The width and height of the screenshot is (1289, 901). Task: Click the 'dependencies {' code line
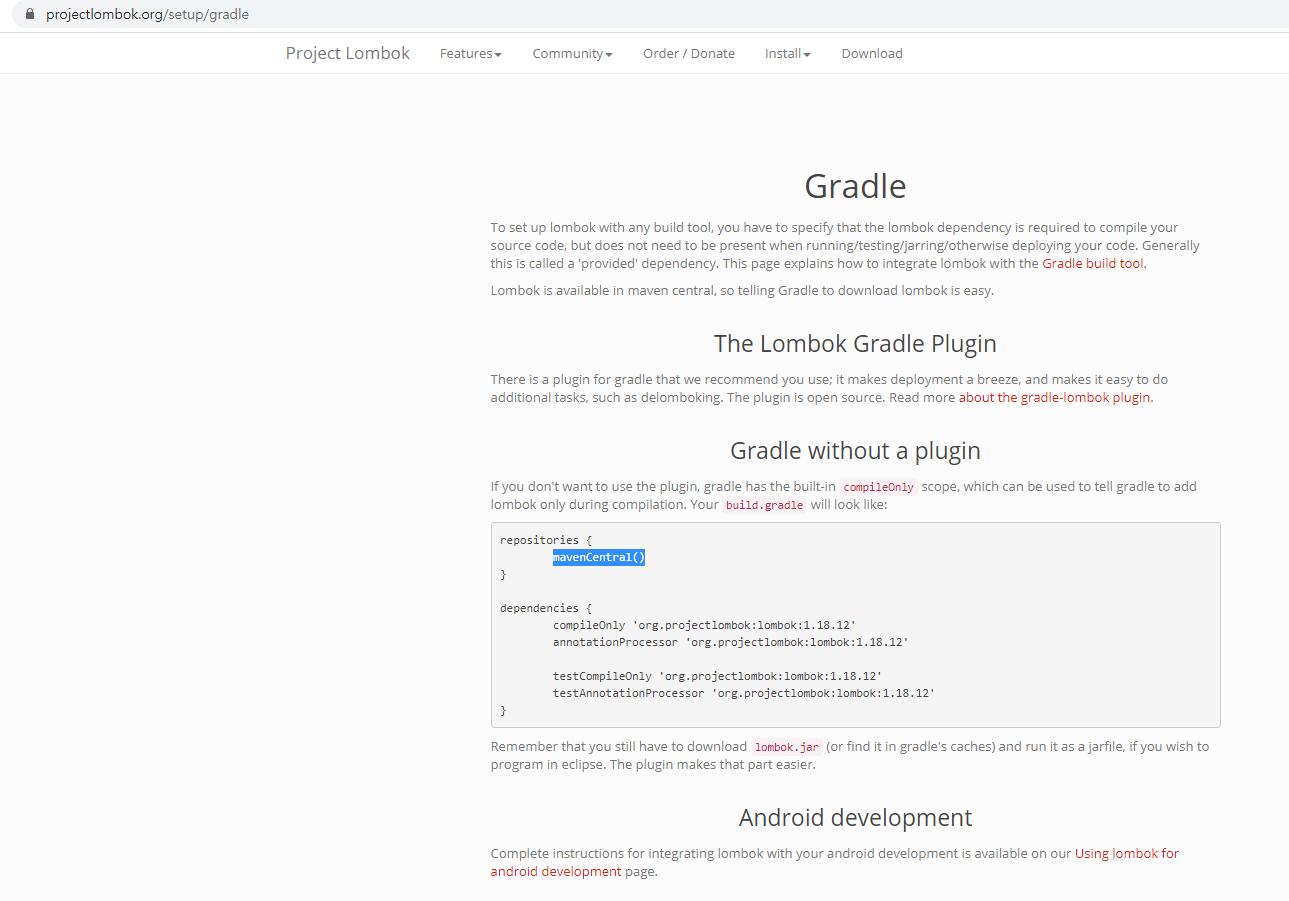(546, 608)
